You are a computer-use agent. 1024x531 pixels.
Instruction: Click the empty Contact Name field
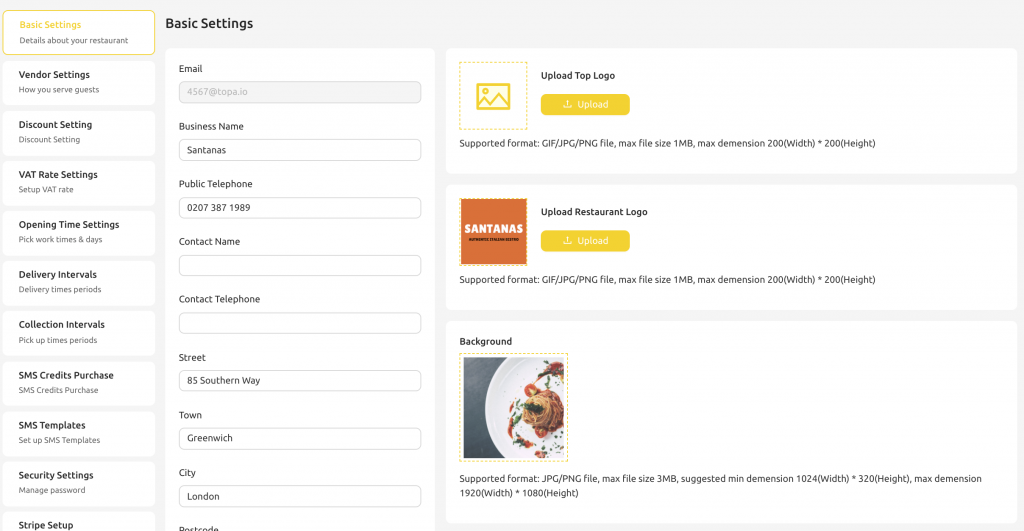pyautogui.click(x=300, y=265)
